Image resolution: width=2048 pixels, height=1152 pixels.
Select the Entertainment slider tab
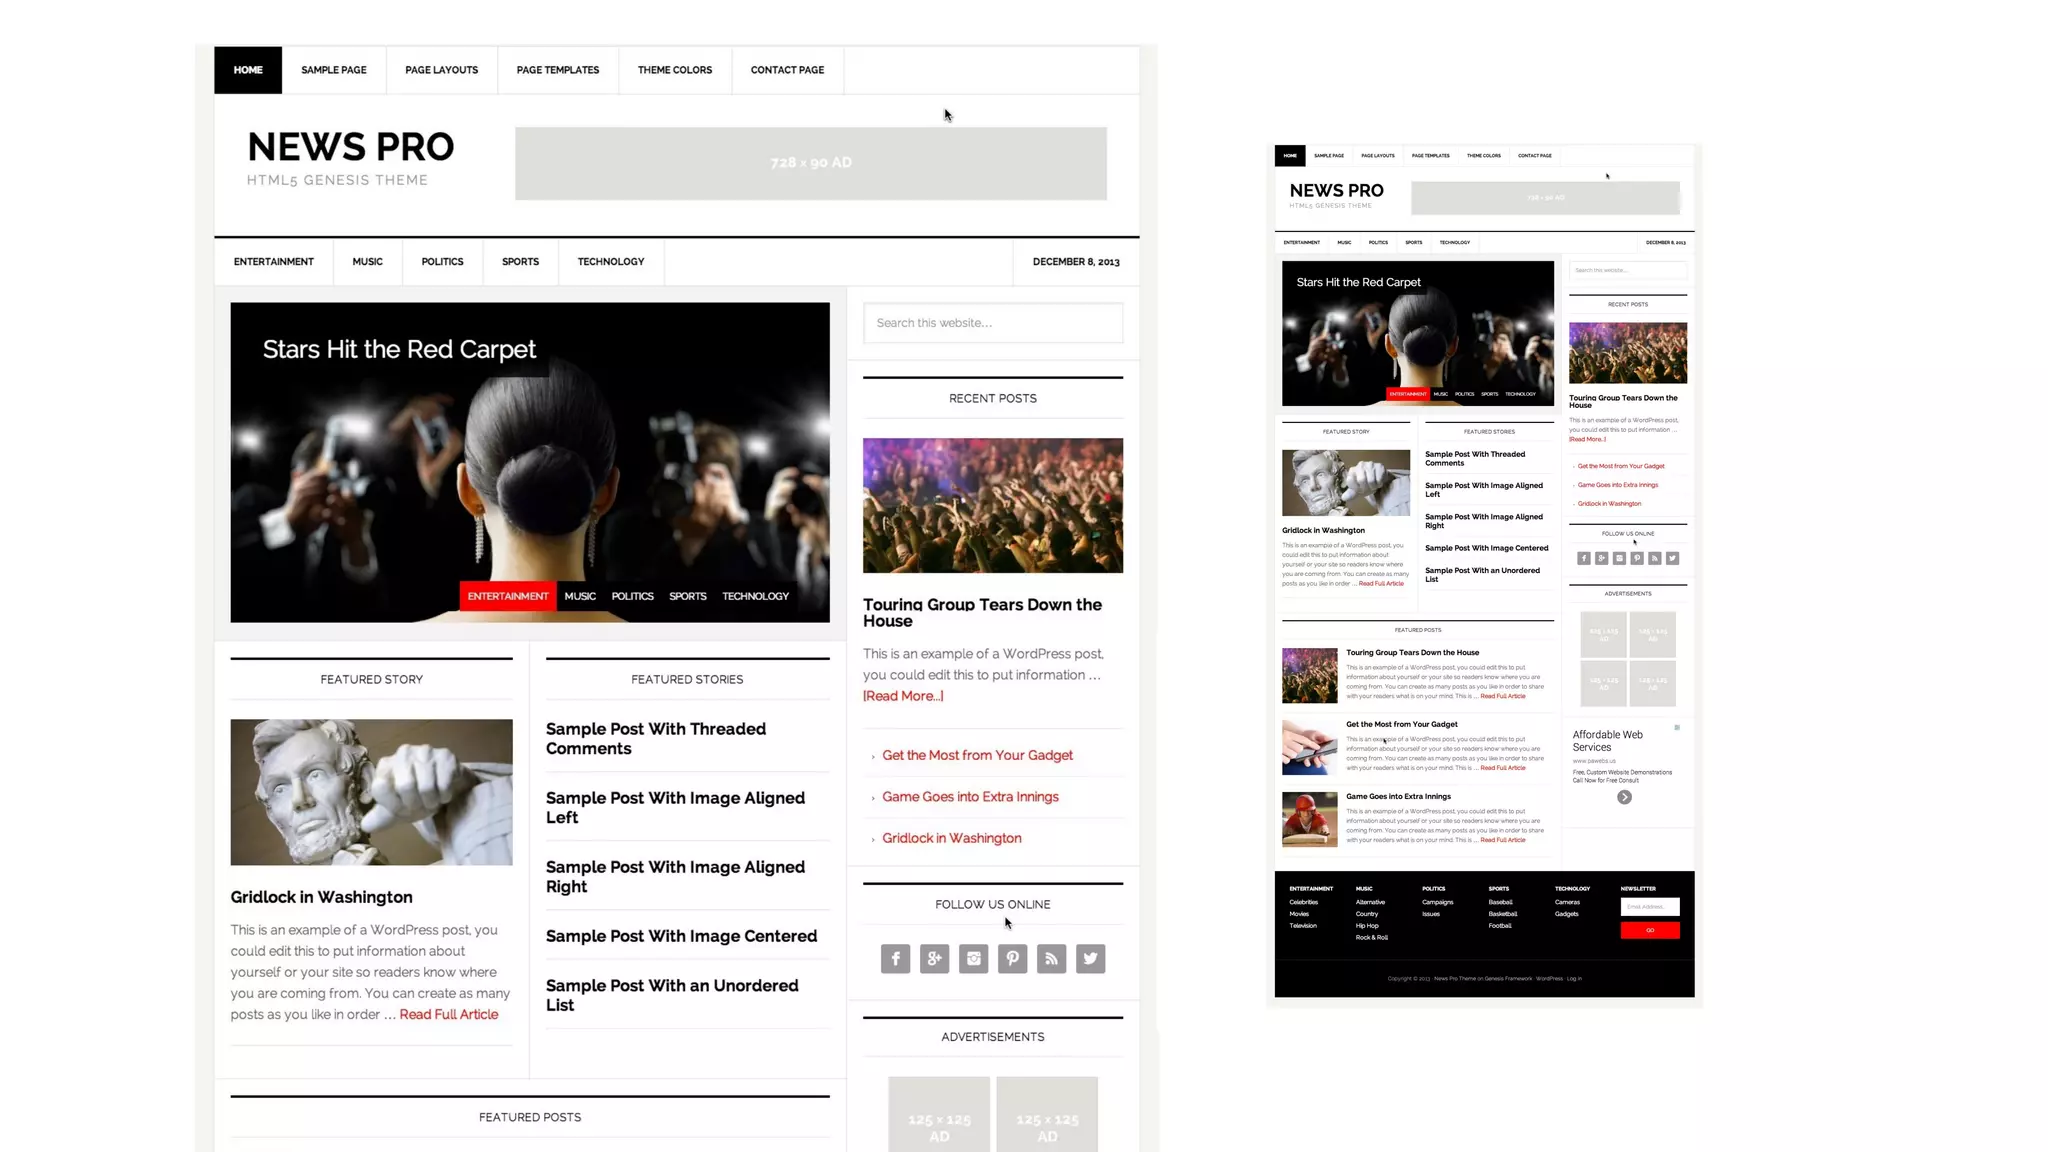click(508, 596)
